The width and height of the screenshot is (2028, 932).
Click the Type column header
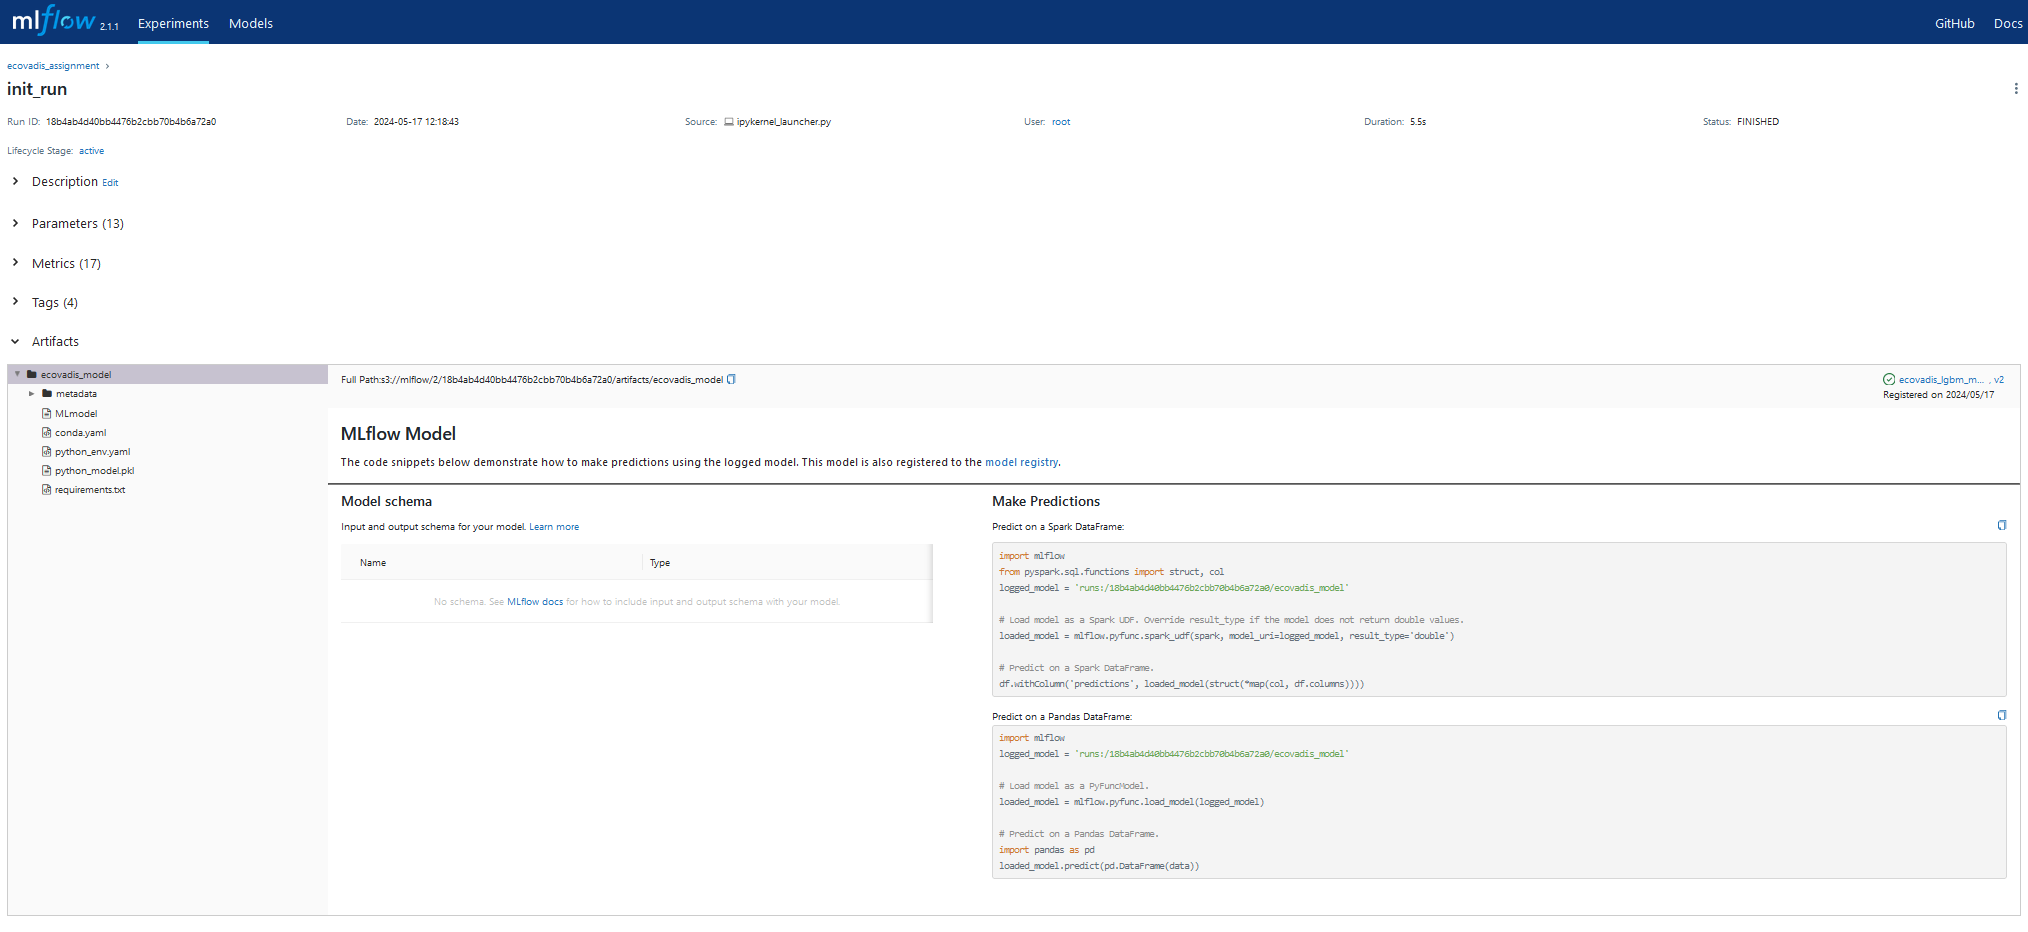click(x=660, y=563)
